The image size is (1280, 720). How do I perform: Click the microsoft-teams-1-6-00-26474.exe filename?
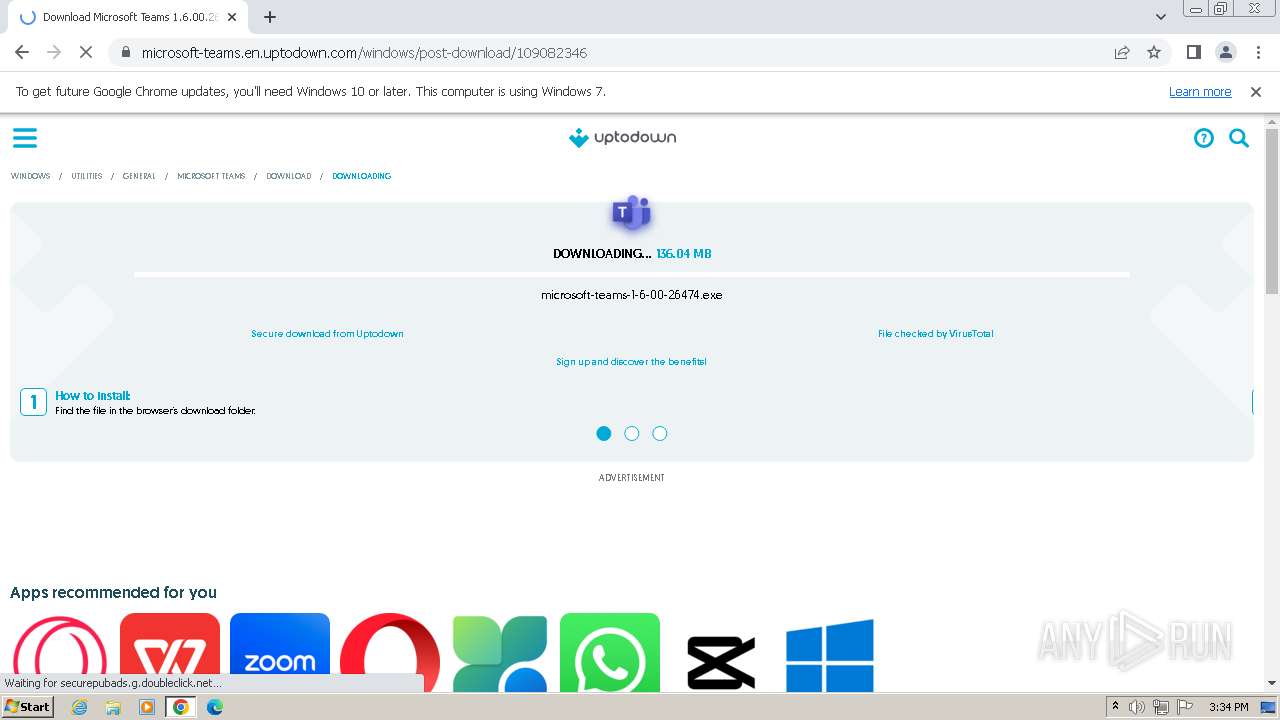632,295
